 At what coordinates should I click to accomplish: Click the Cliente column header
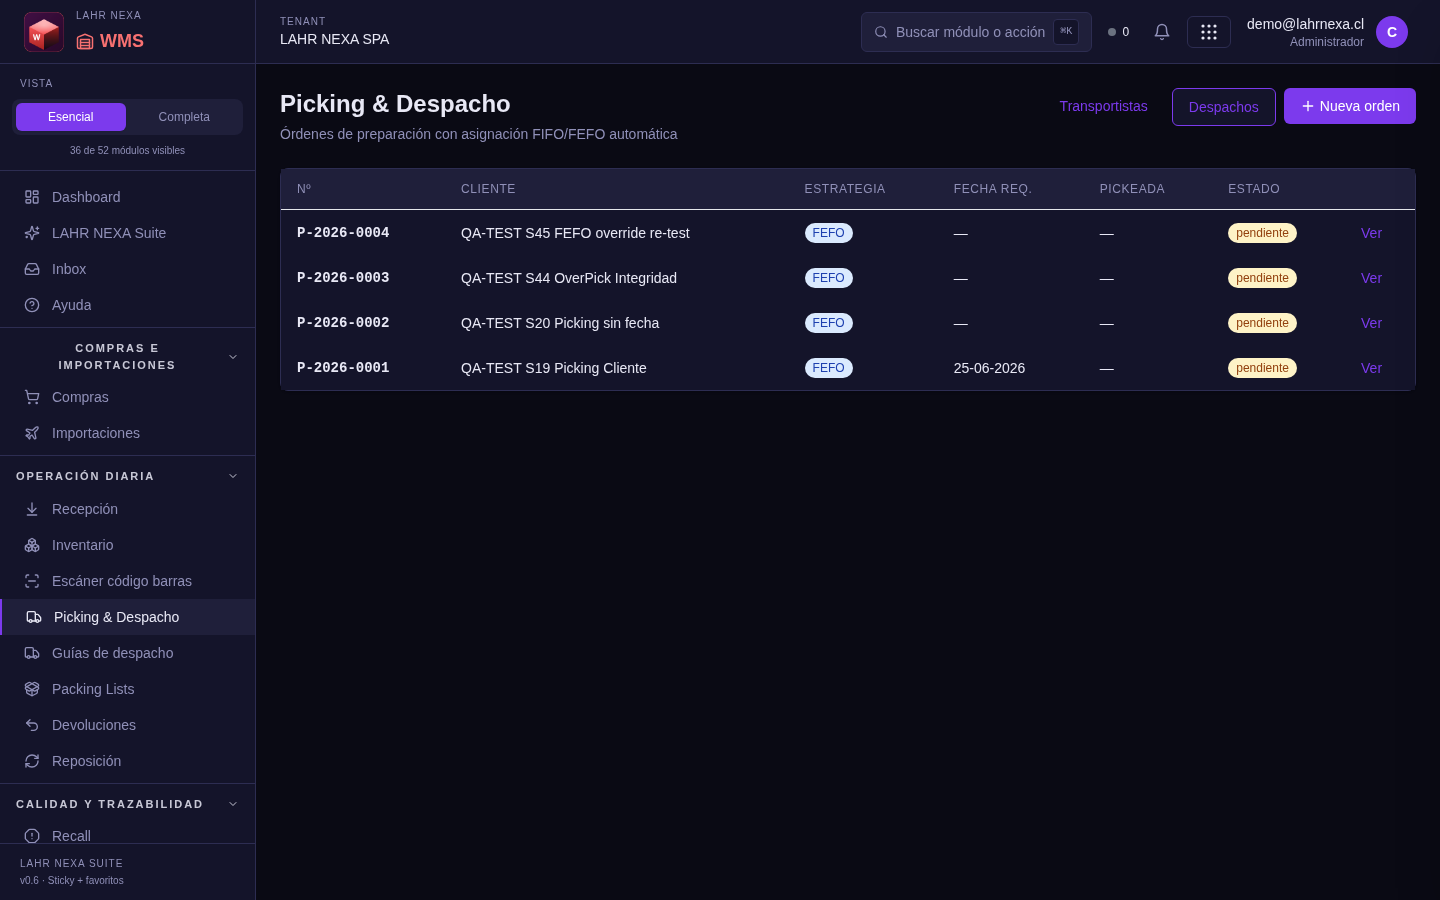point(488,189)
